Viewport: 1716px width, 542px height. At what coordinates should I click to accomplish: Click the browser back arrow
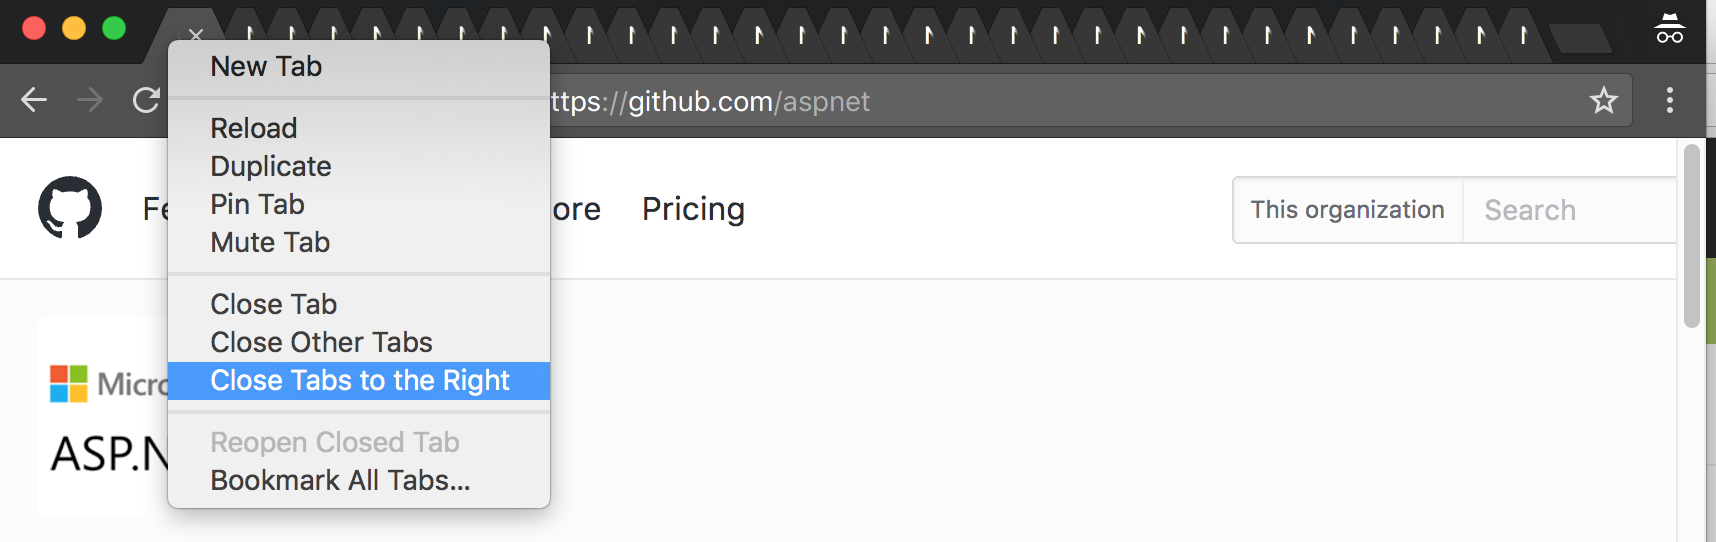[34, 100]
